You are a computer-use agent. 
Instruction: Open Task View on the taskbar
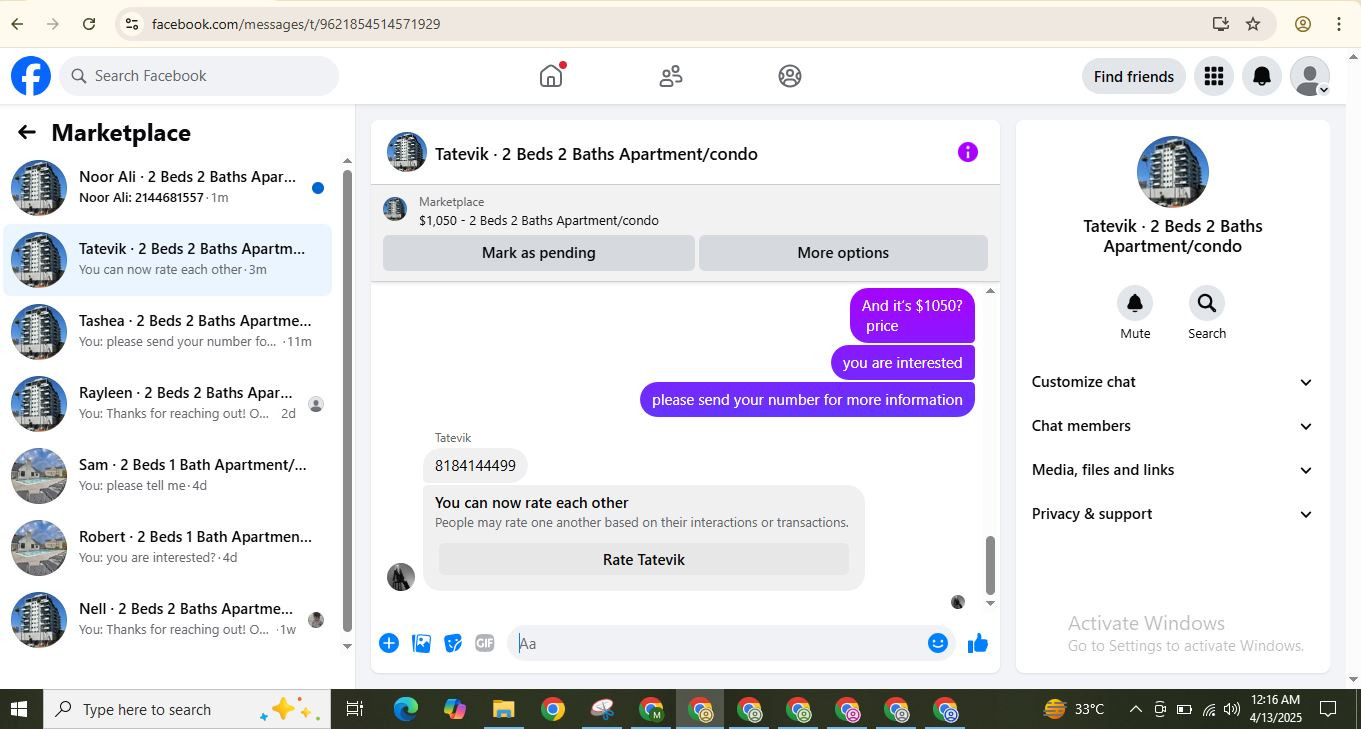[x=354, y=709]
